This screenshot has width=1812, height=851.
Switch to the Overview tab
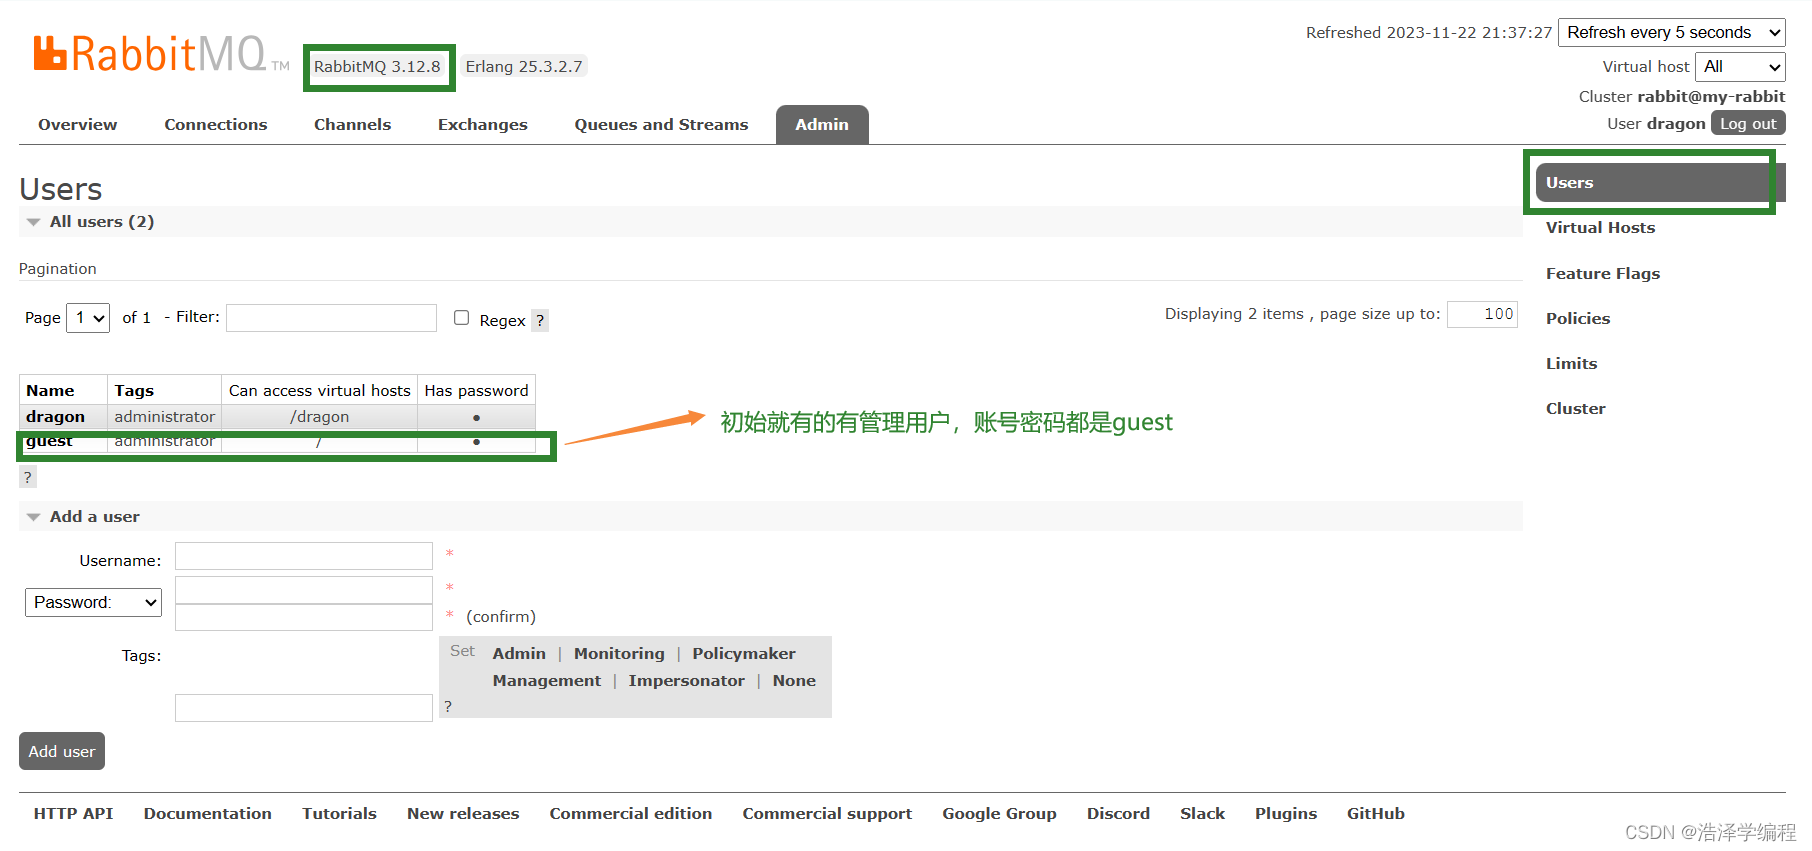pyautogui.click(x=78, y=125)
